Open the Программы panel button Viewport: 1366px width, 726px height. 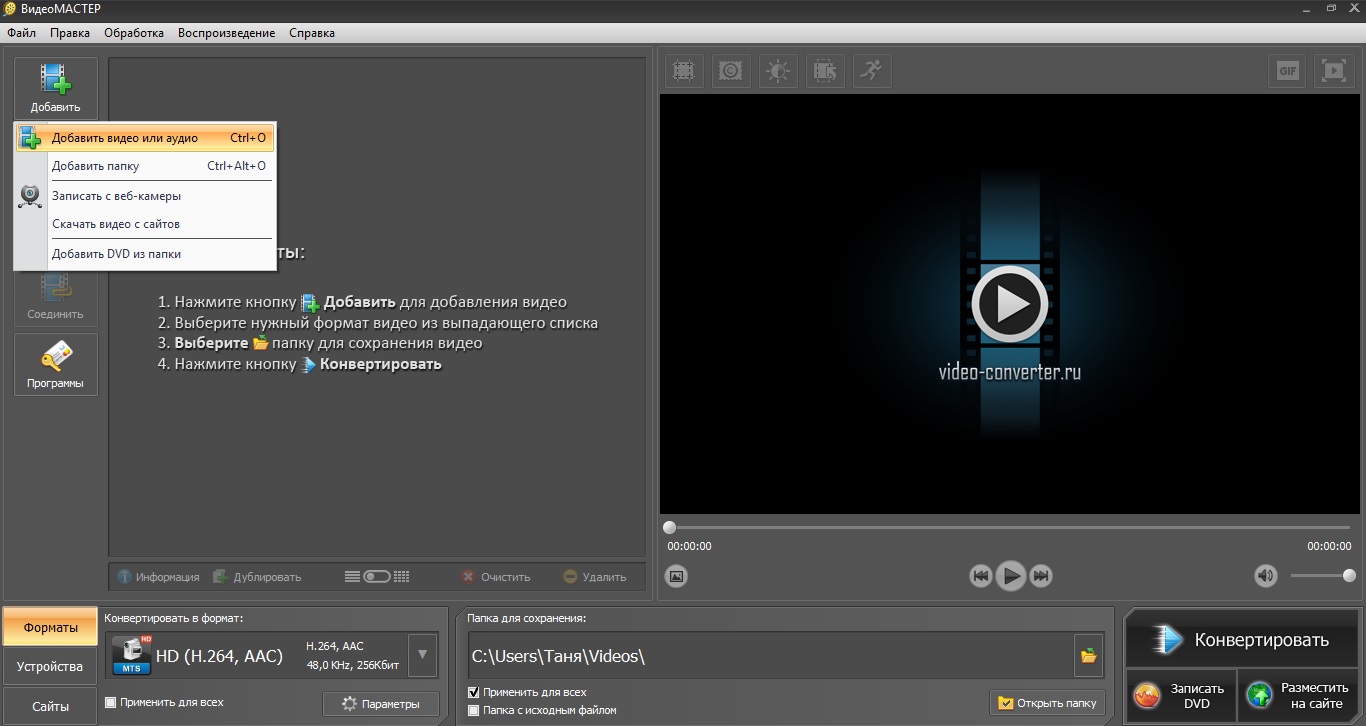click(56, 364)
